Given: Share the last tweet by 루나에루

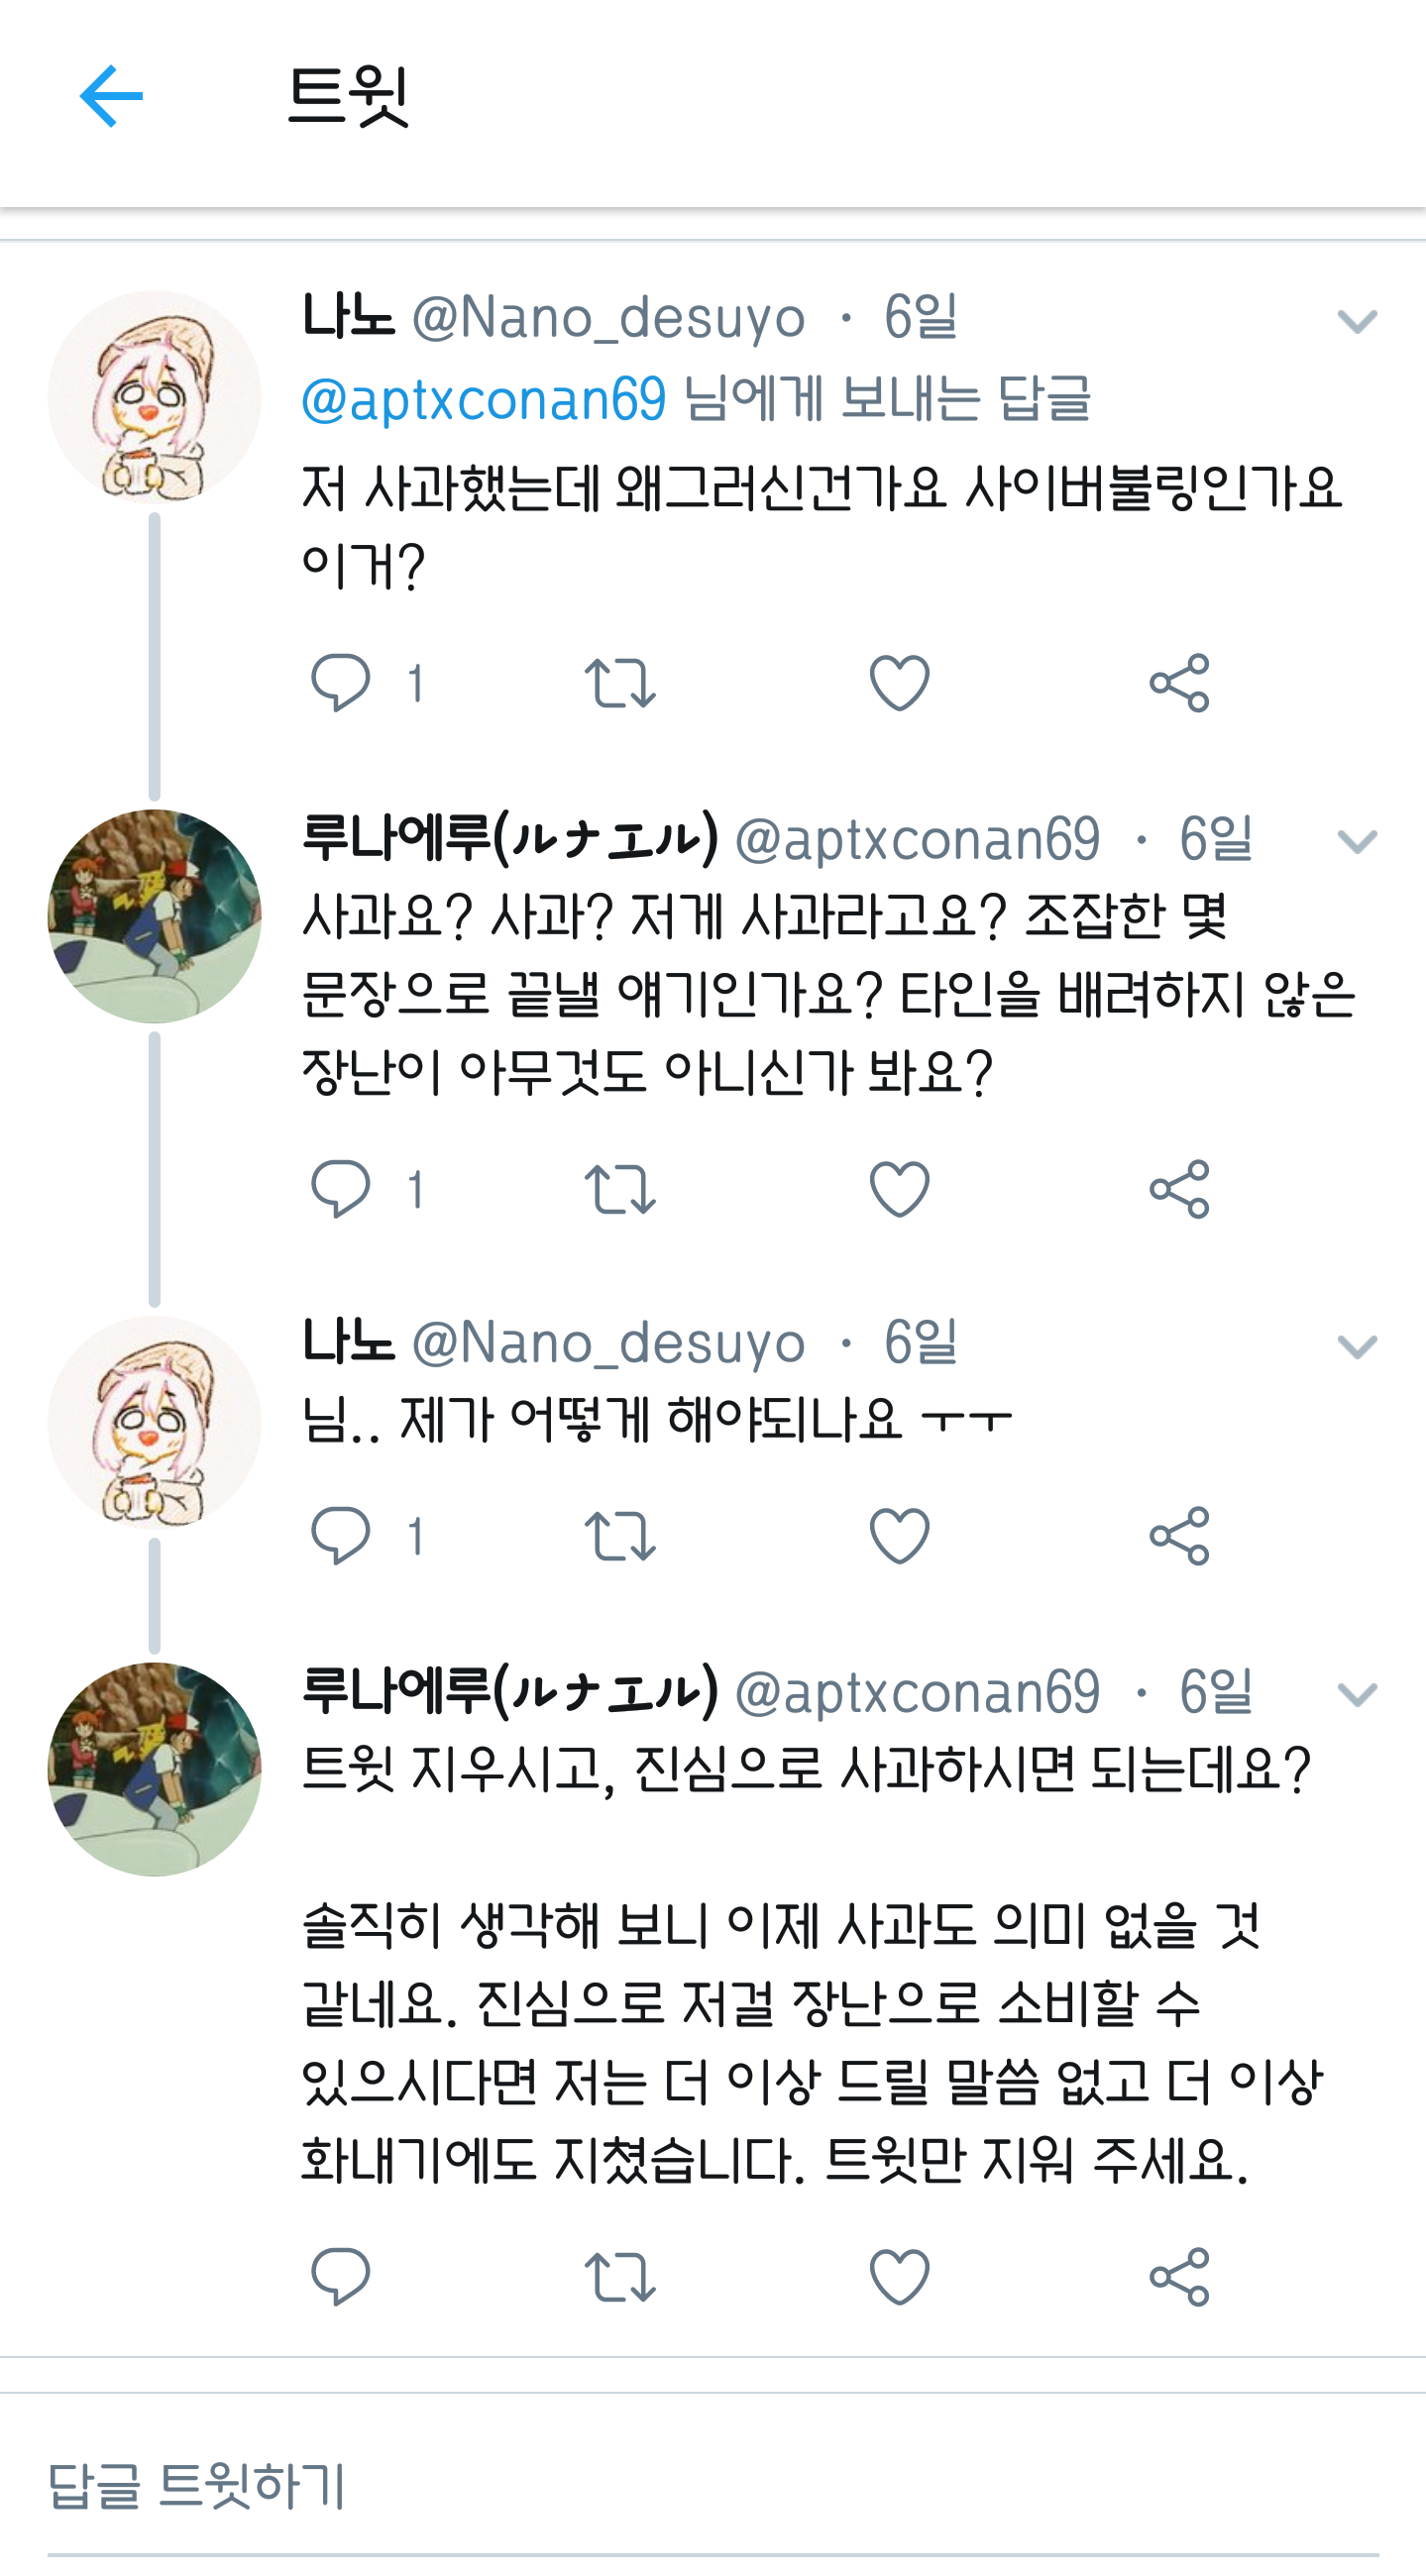Looking at the screenshot, I should (x=1180, y=2277).
